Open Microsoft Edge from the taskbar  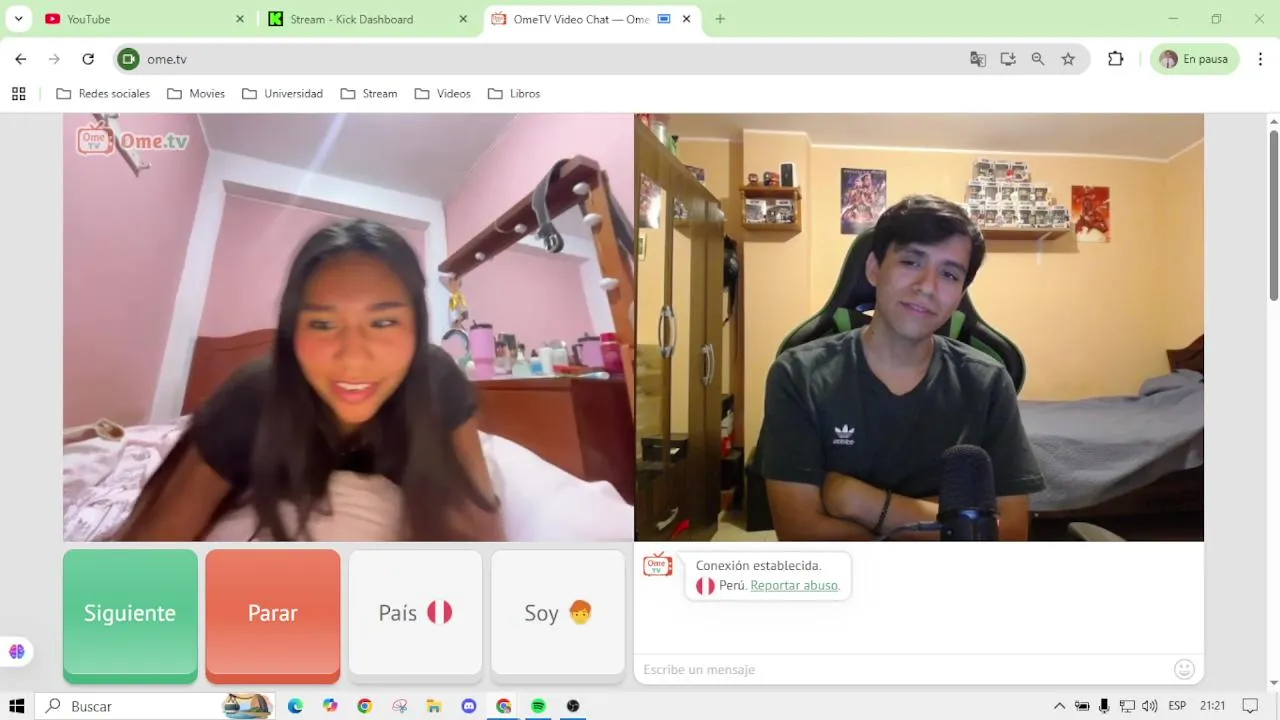tap(295, 706)
